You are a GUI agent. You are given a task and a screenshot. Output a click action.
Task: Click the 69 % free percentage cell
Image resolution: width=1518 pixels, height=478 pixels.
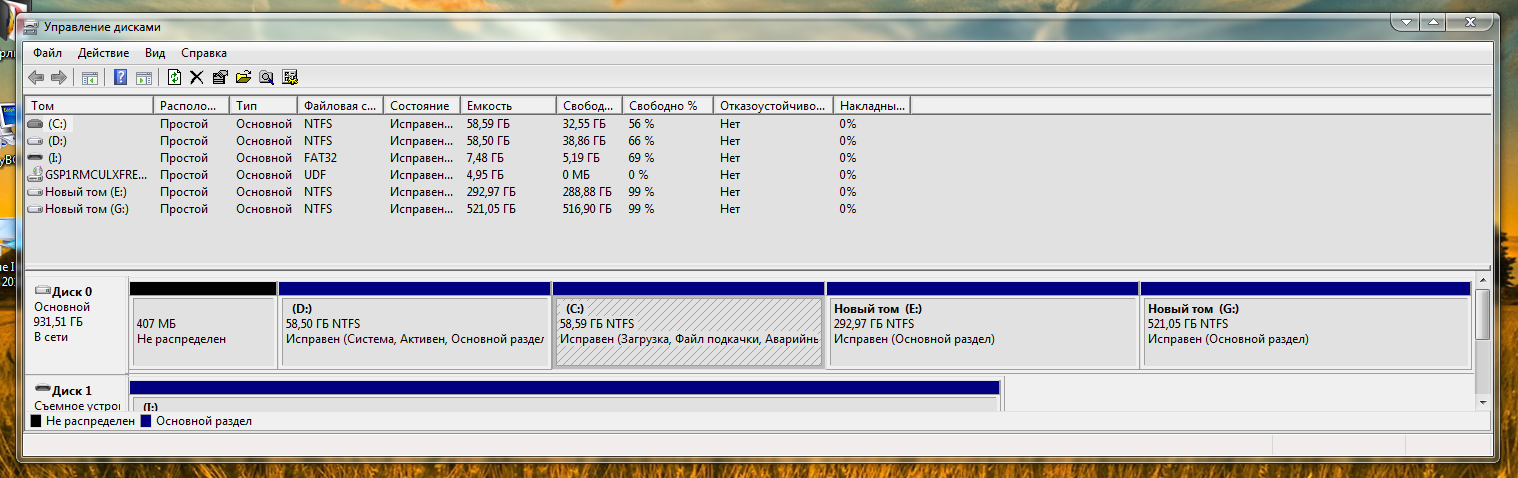click(641, 158)
